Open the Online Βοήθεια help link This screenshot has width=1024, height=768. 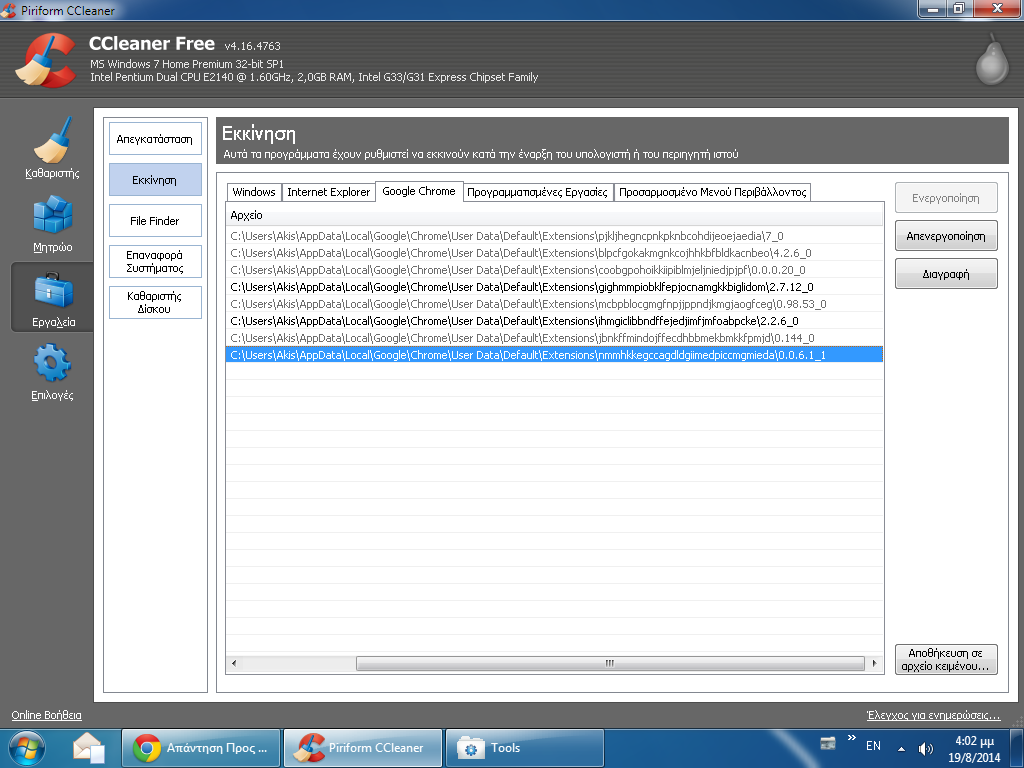[46, 715]
